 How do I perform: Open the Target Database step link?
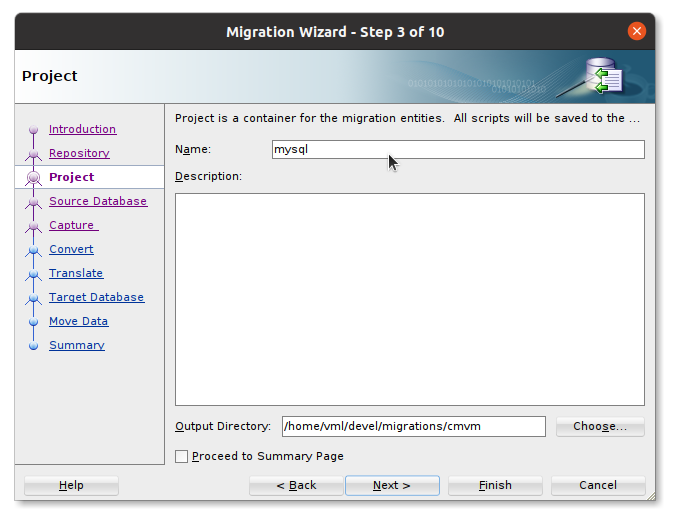click(96, 298)
